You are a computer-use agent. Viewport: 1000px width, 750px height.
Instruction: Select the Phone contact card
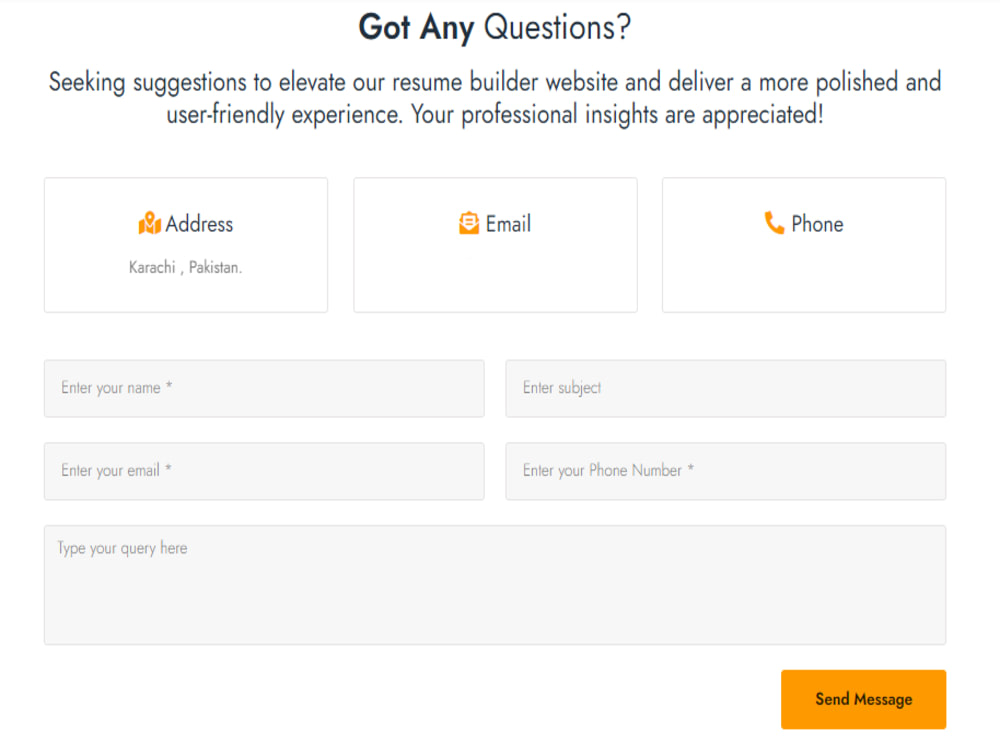(x=803, y=244)
